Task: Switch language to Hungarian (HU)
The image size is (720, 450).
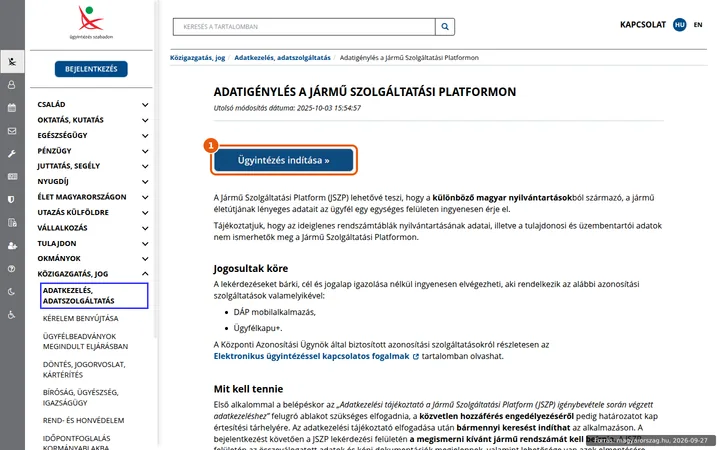Action: (x=680, y=25)
